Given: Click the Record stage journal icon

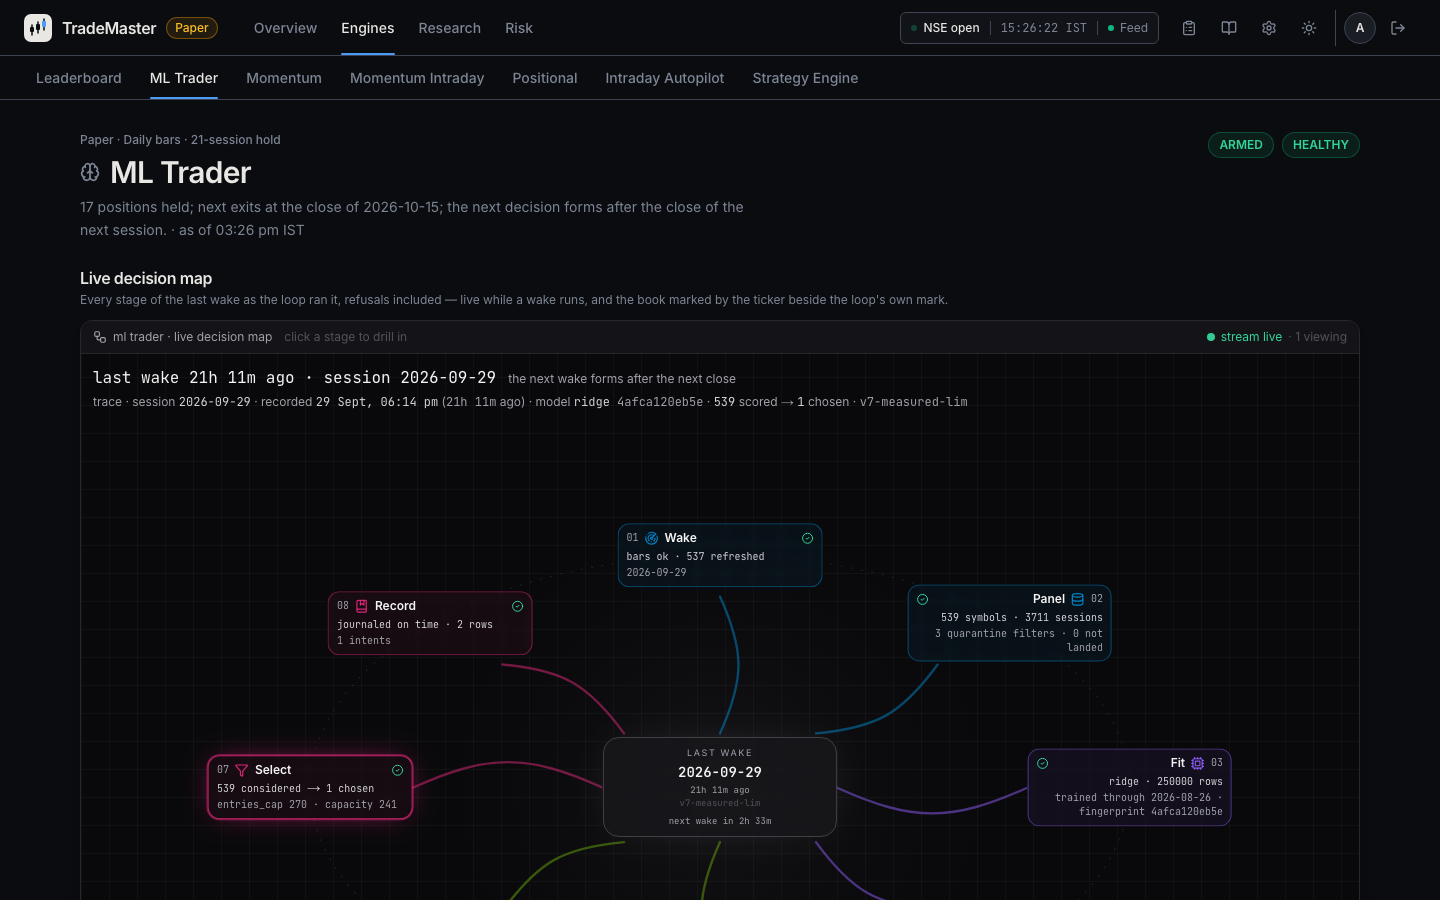Looking at the screenshot, I should point(362,606).
